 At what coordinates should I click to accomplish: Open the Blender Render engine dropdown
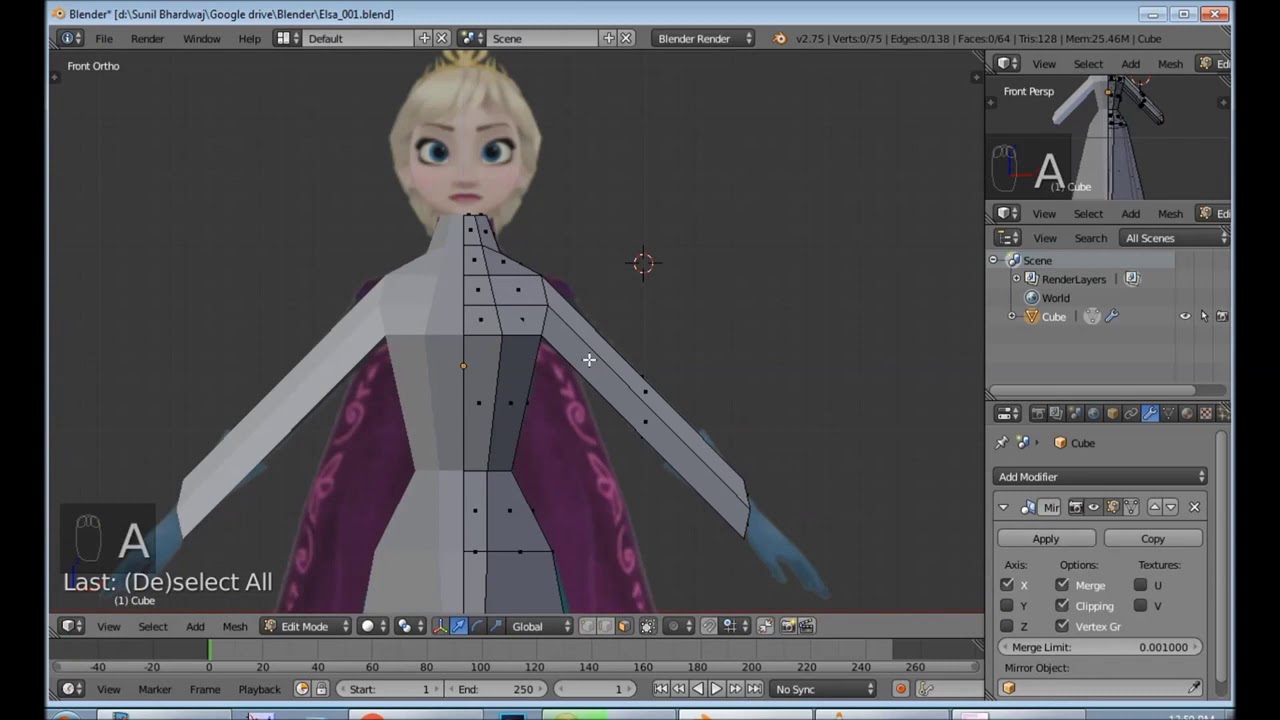click(x=704, y=38)
